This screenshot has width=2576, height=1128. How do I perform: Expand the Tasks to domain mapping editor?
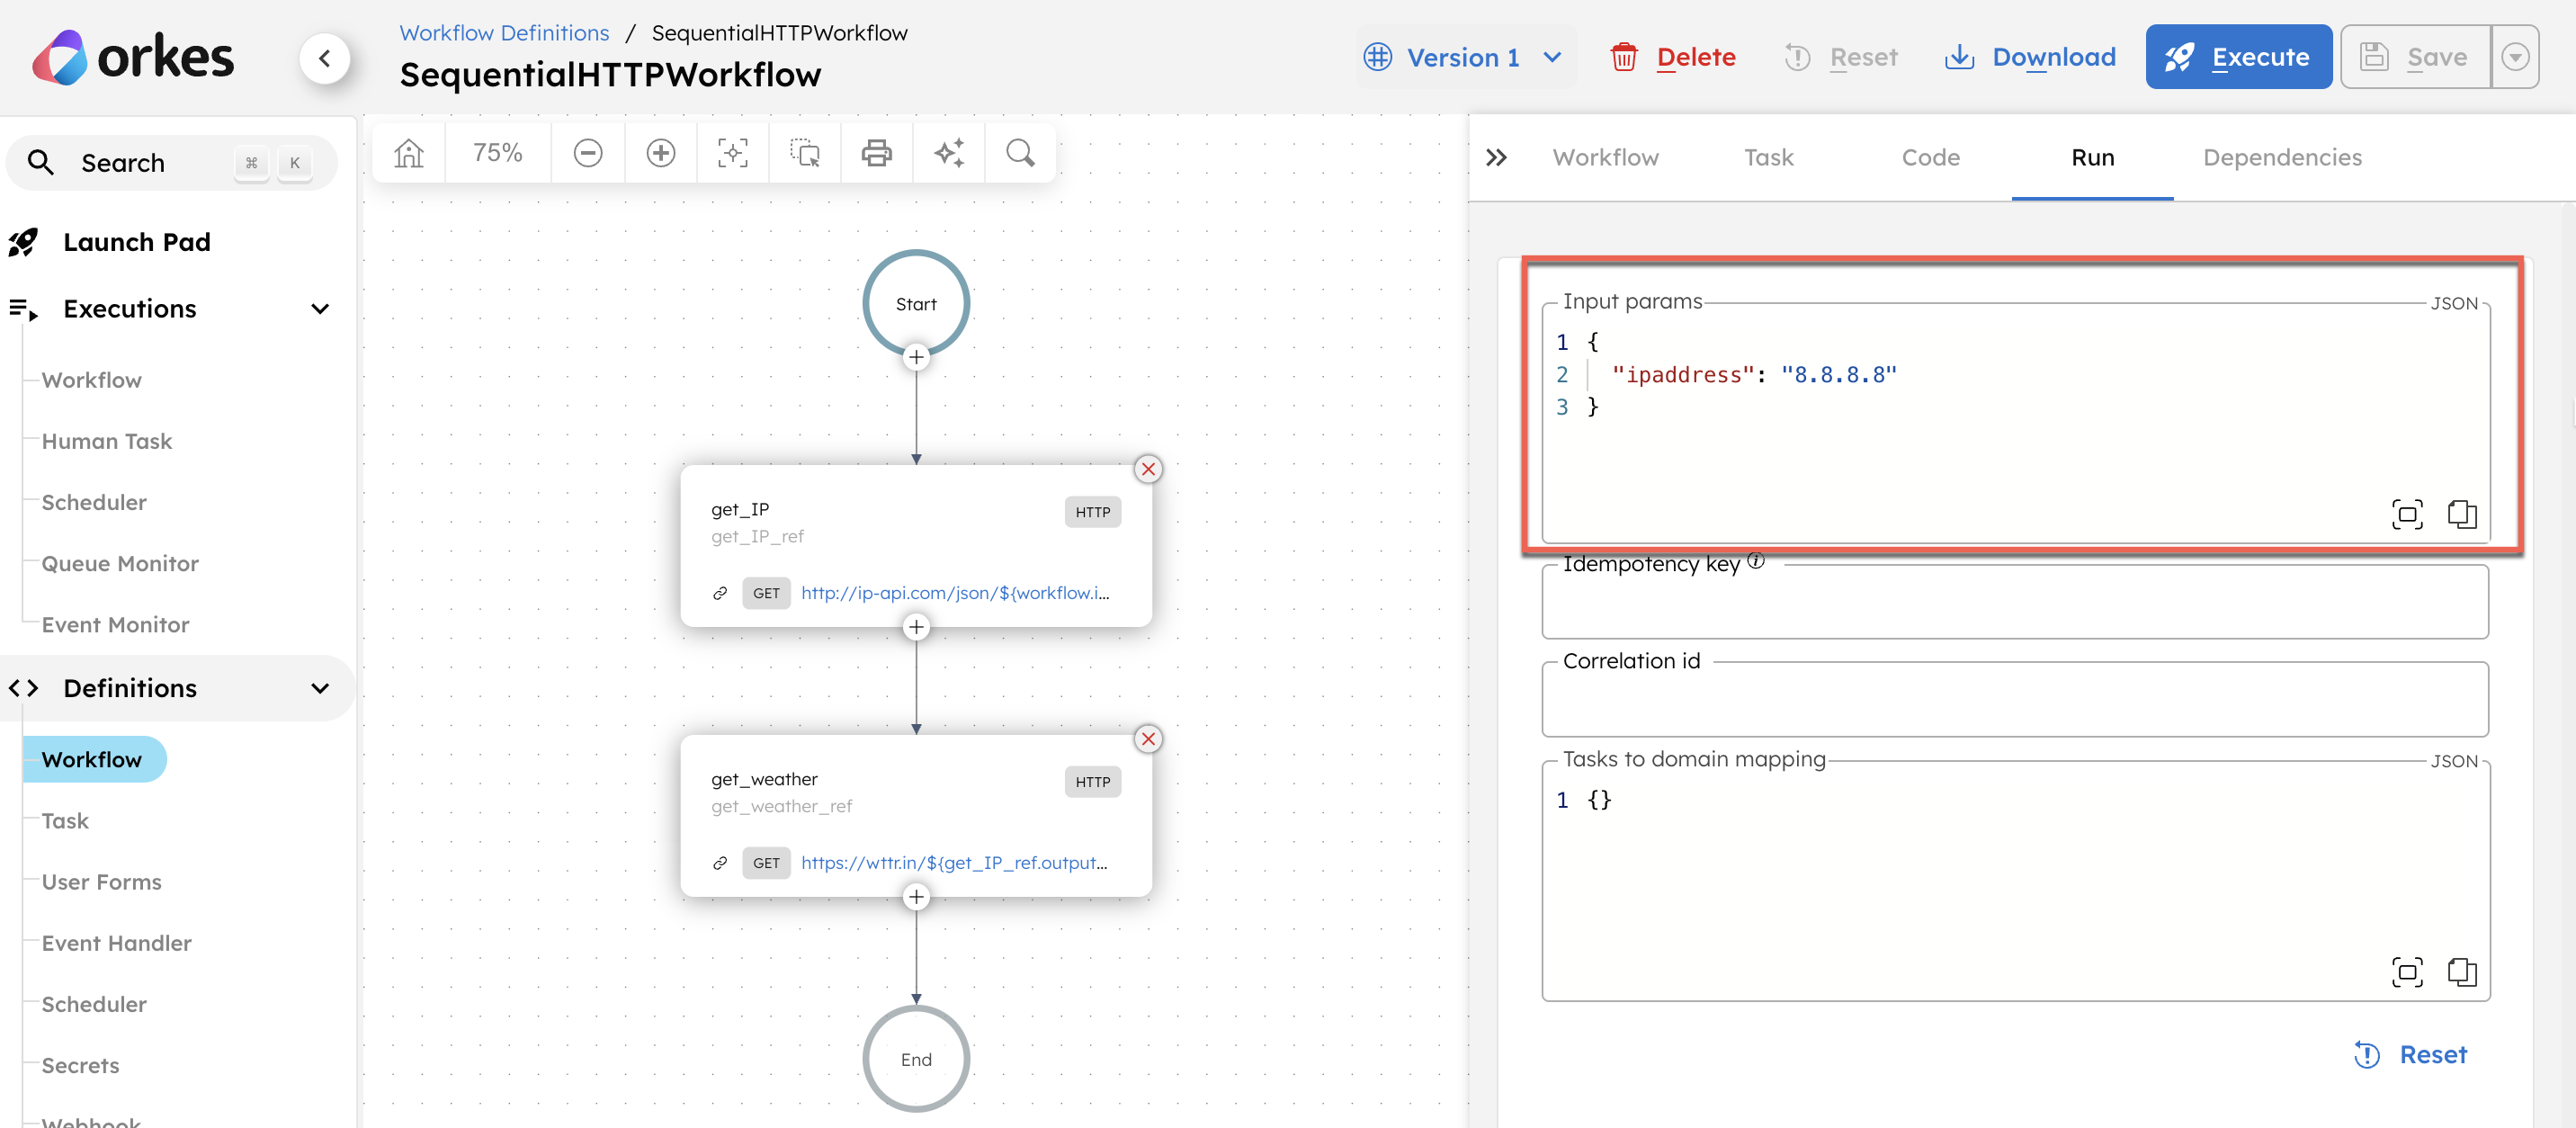[x=2406, y=972]
